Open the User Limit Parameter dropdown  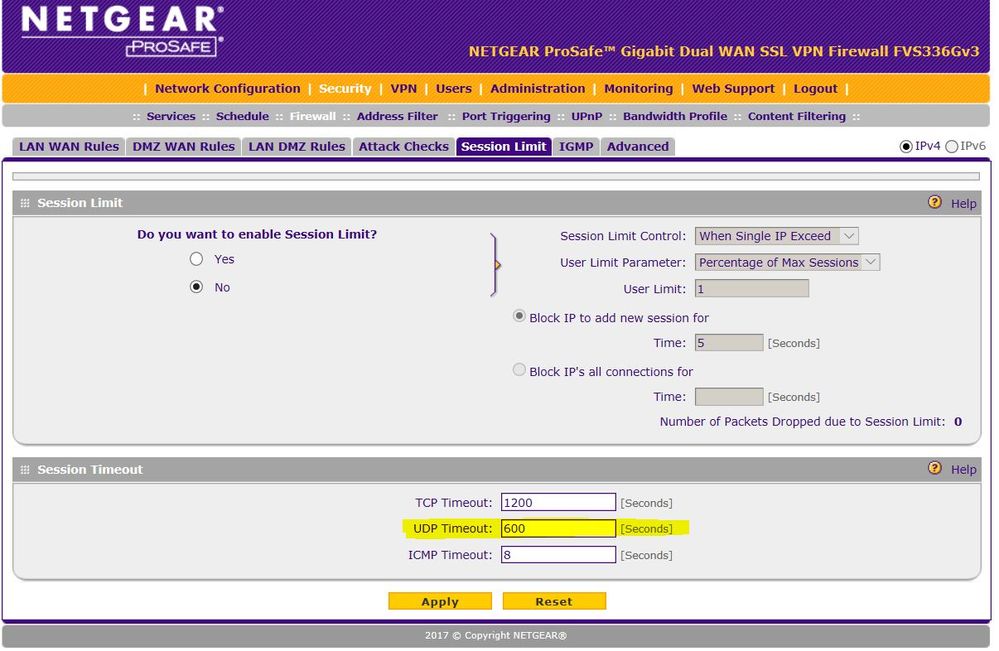(787, 262)
